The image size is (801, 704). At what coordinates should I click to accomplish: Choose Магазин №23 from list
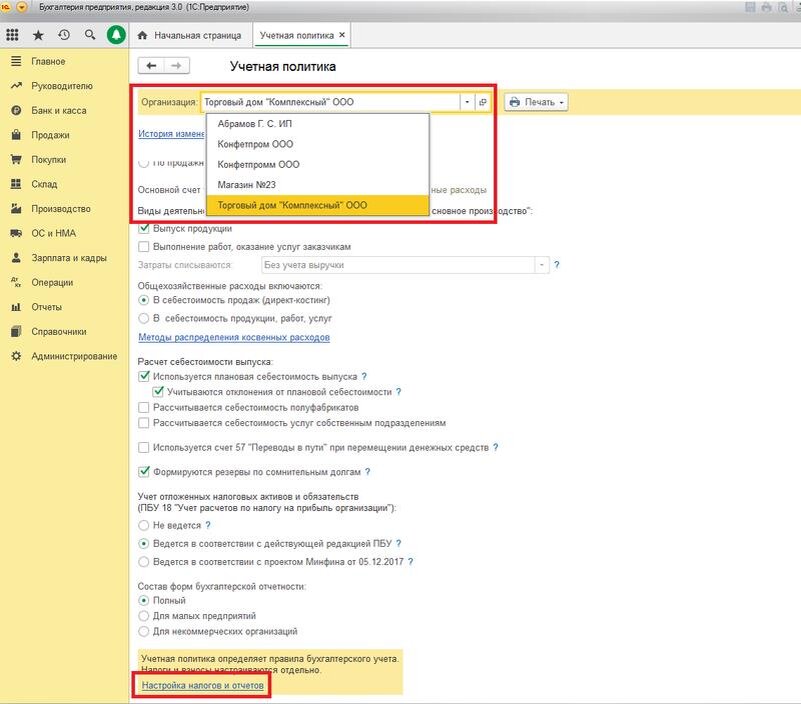point(317,184)
